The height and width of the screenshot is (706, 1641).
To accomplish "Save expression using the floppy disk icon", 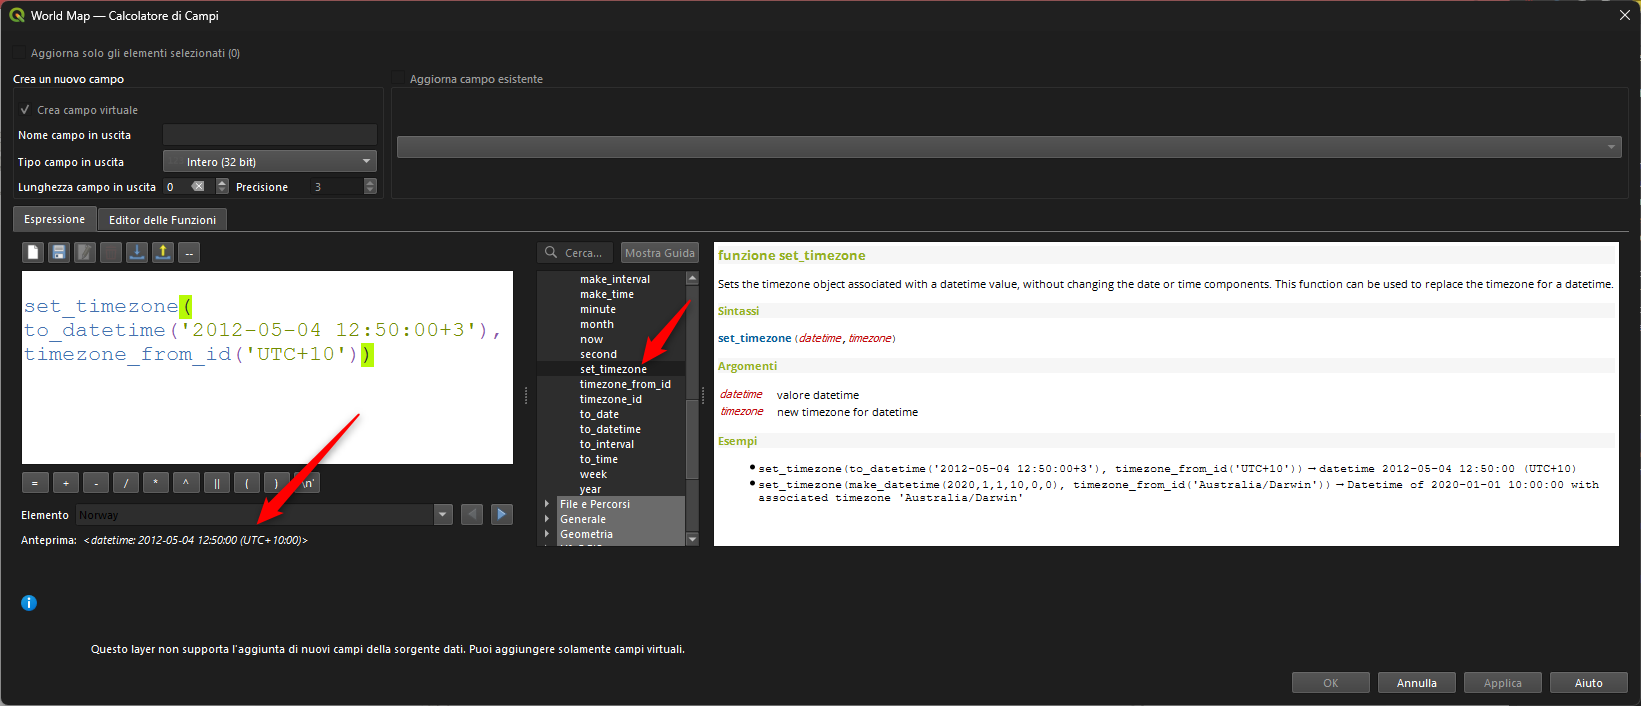I will click(x=59, y=253).
